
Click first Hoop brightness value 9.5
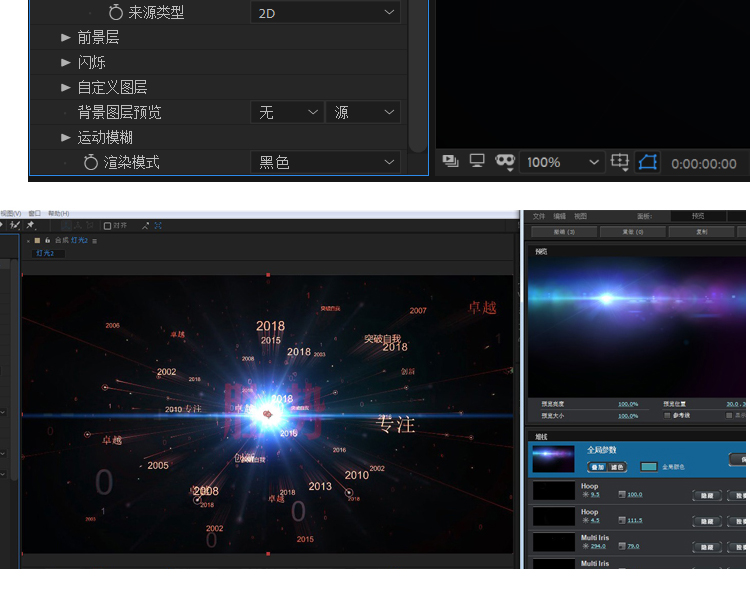(595, 494)
